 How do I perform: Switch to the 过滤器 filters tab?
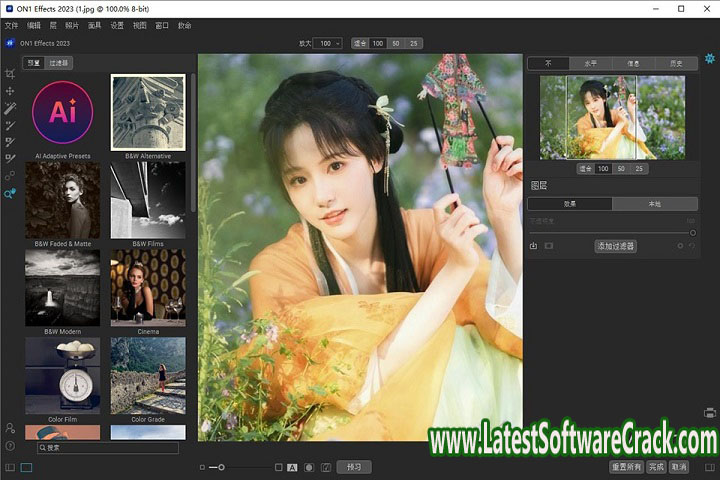tap(58, 63)
